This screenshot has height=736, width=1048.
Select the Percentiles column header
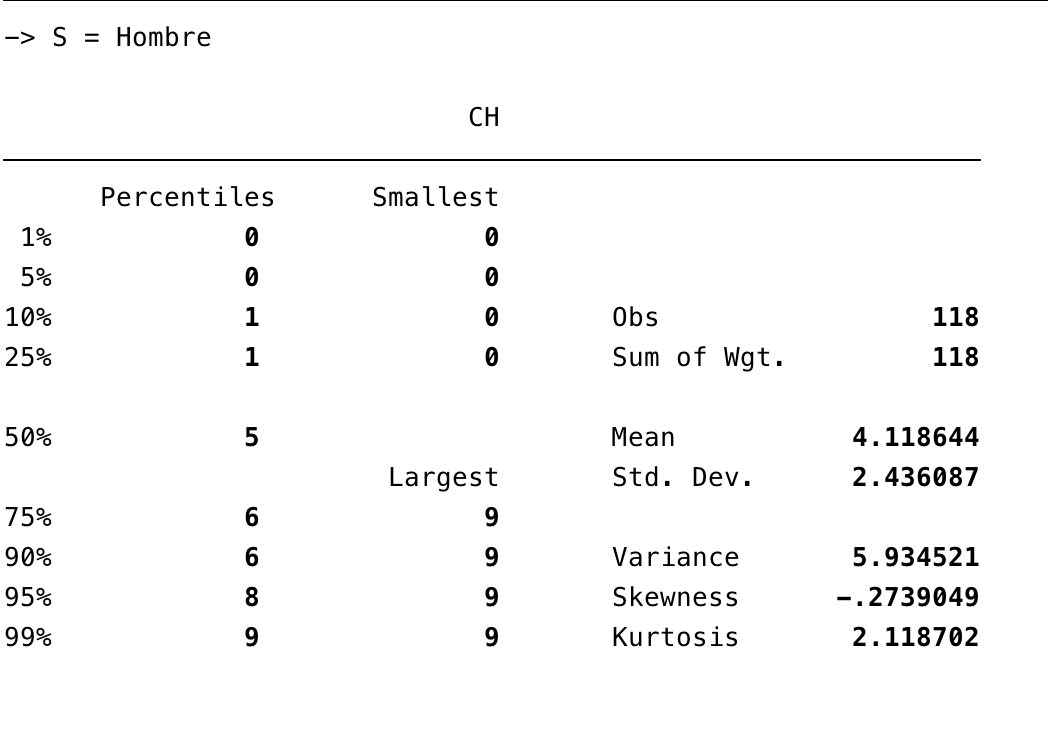(187, 198)
